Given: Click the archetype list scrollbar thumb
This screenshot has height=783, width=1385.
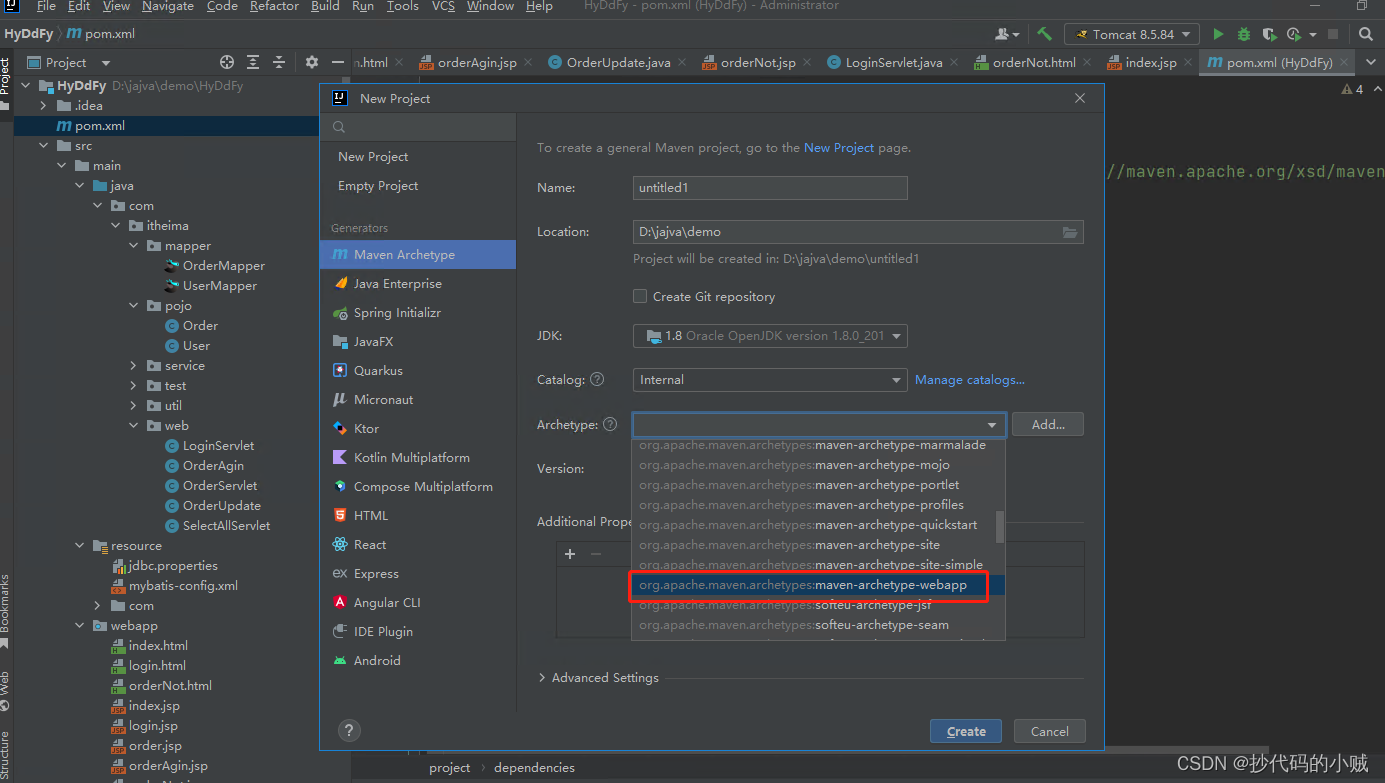Looking at the screenshot, I should coord(999,527).
